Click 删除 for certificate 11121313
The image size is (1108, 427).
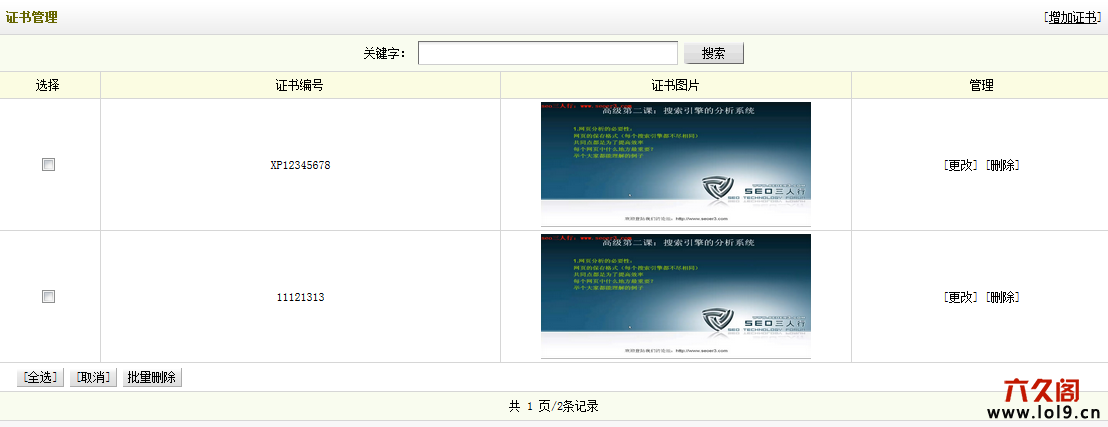1003,297
